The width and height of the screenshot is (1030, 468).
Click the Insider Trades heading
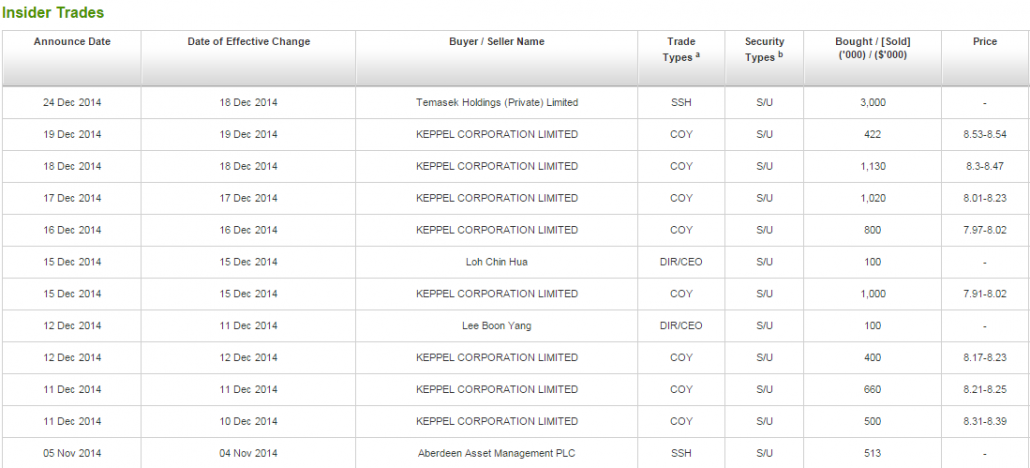(x=53, y=13)
